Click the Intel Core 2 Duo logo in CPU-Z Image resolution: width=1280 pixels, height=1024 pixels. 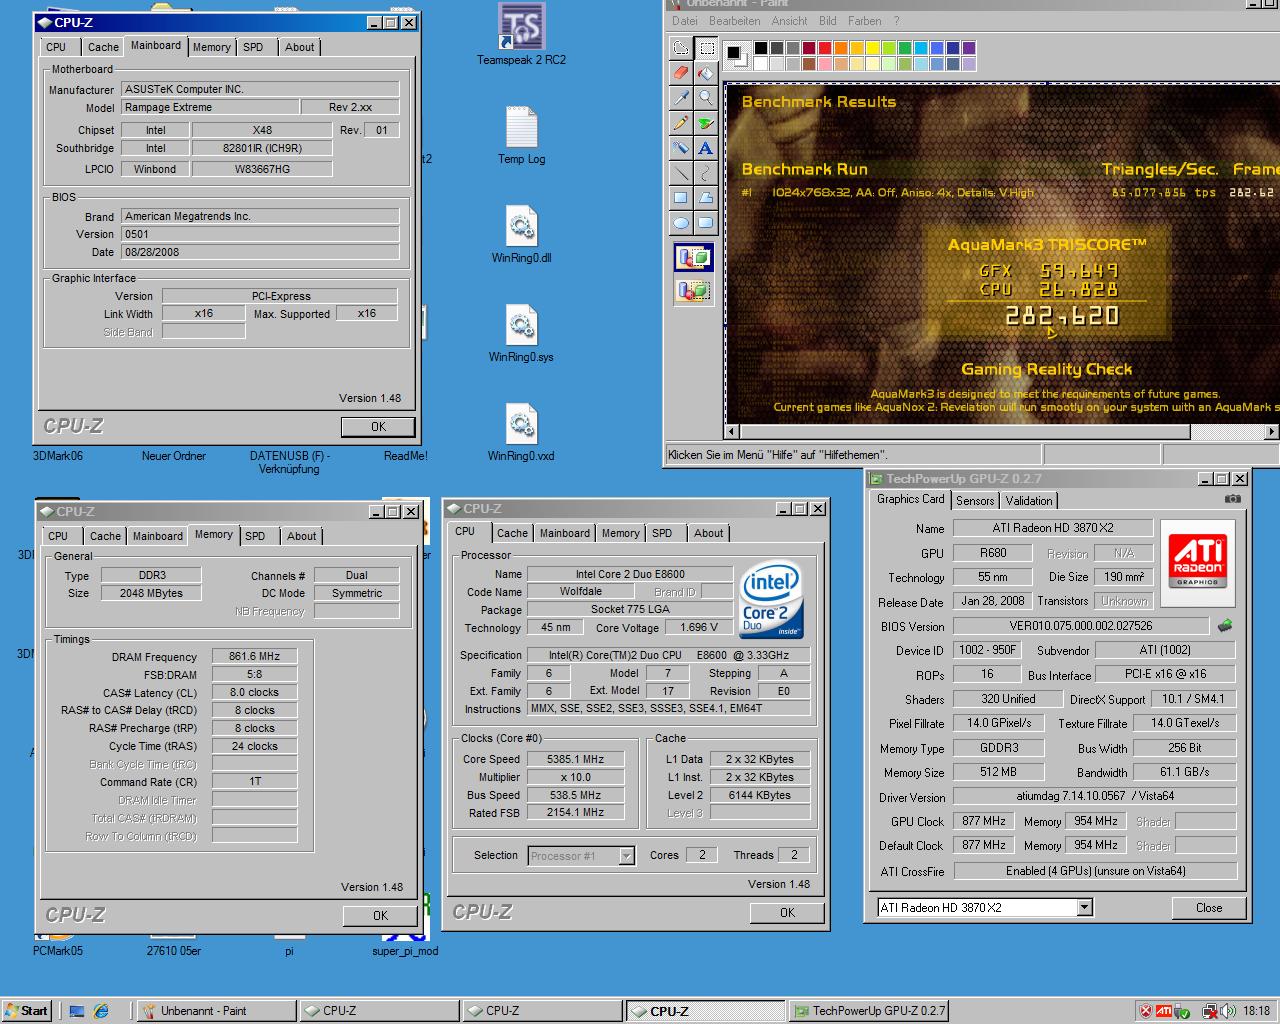(x=772, y=601)
